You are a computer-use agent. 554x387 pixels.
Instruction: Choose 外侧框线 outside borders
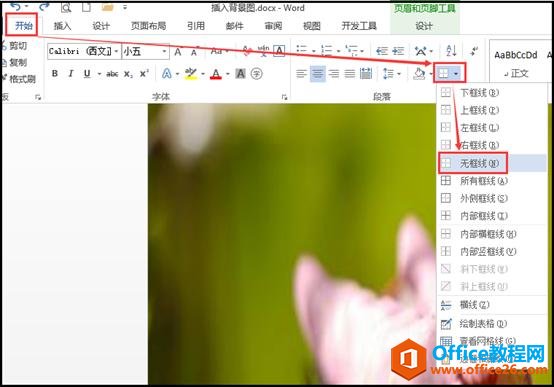pos(491,198)
